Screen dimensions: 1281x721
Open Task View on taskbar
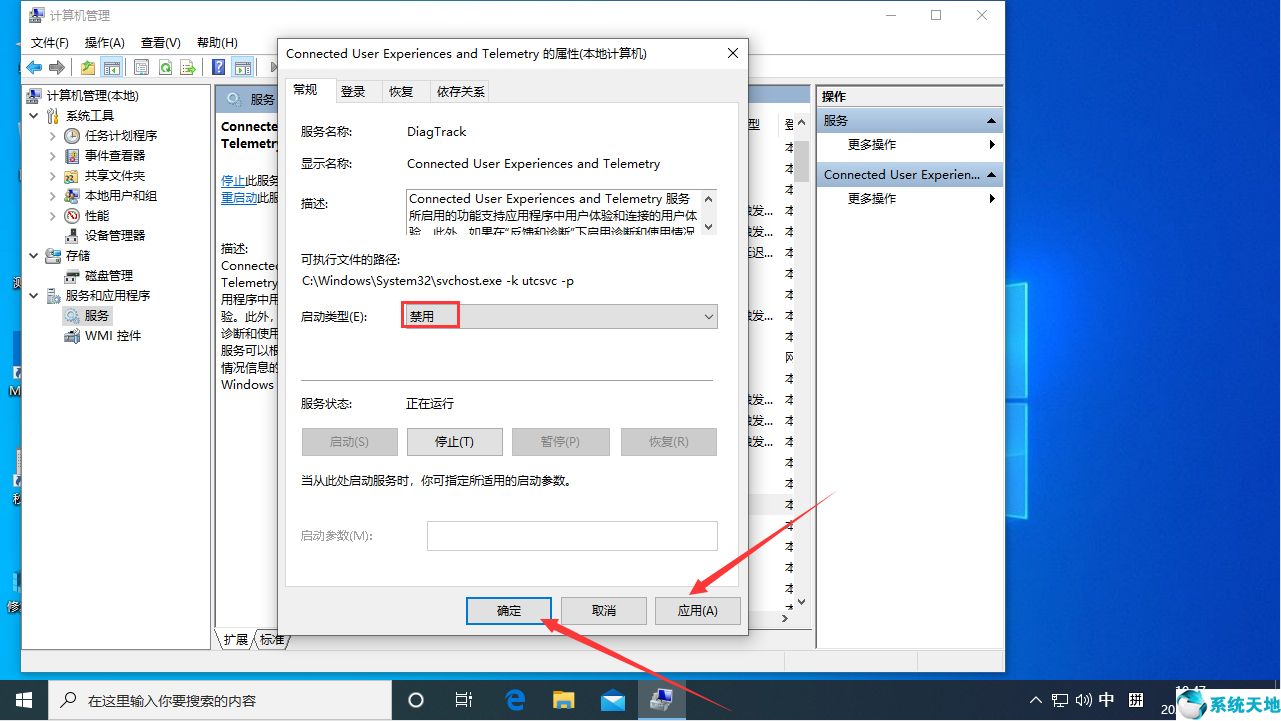464,700
